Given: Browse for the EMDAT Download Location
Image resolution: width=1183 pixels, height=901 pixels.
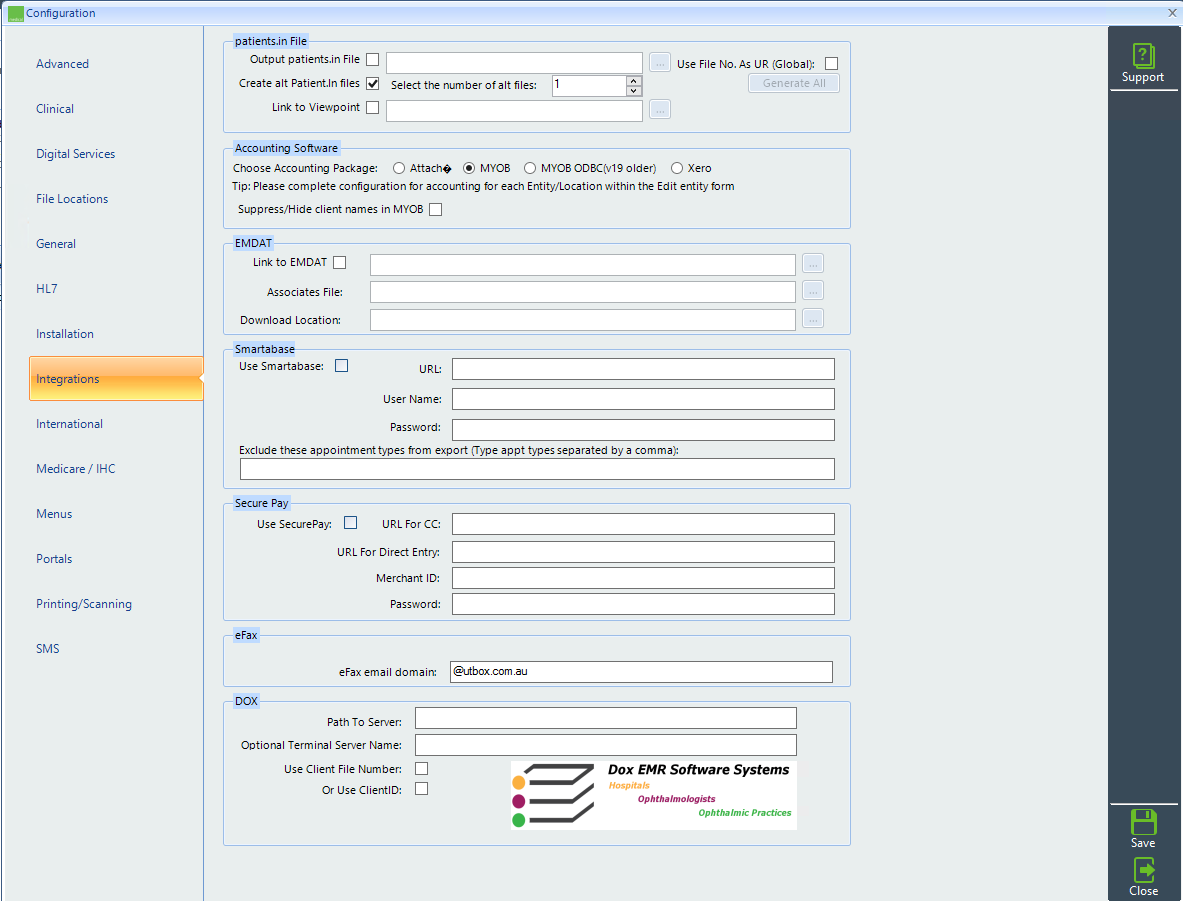Looking at the screenshot, I should click(x=813, y=318).
